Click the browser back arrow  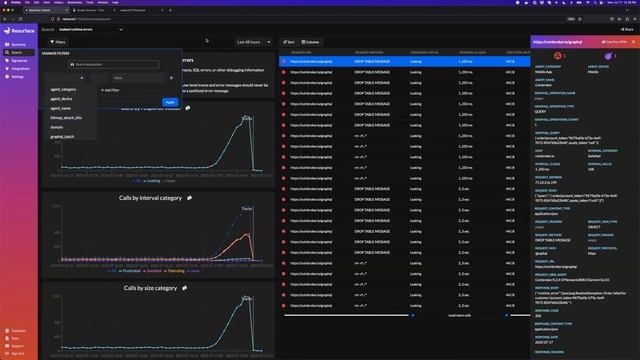[5, 19]
